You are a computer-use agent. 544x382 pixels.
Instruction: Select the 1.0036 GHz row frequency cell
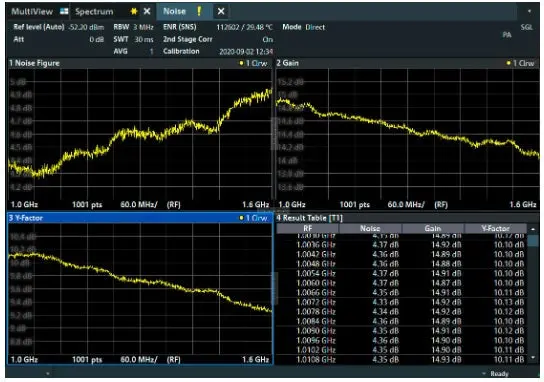pyautogui.click(x=316, y=245)
